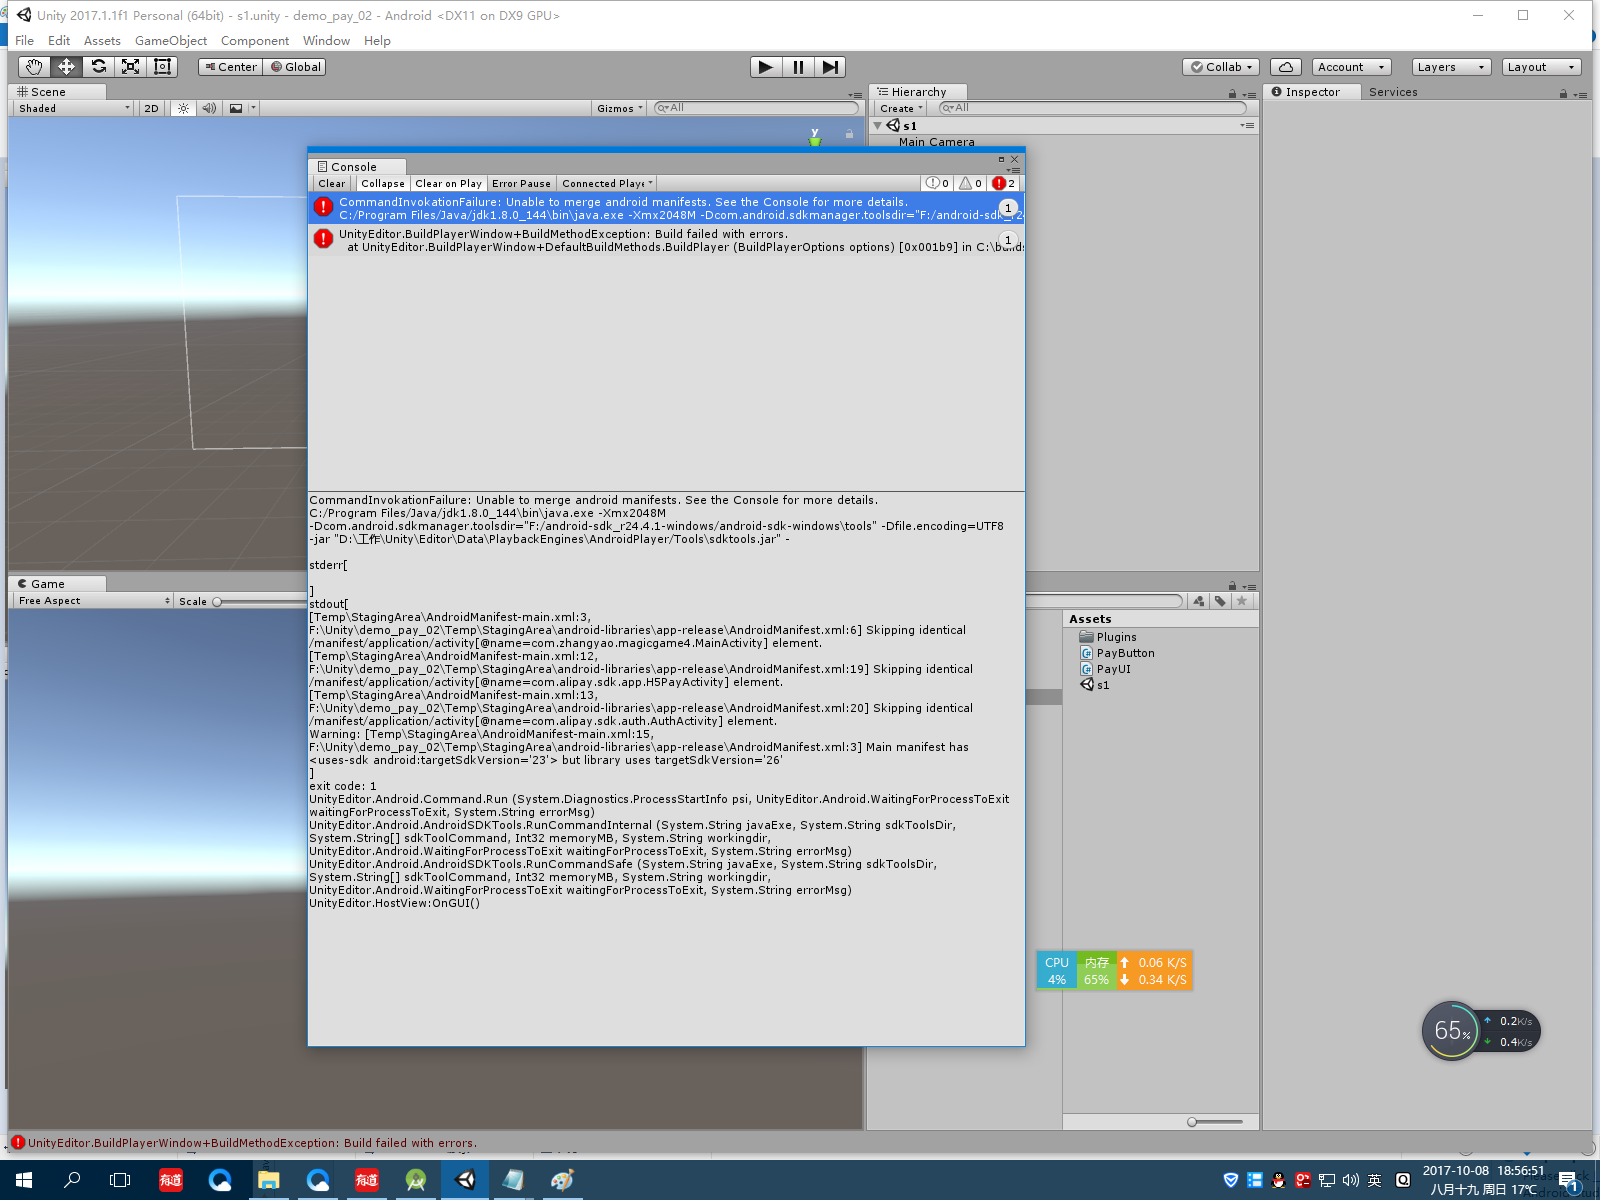1600x1200 pixels.
Task: Open scene effects dropdown arrow
Action: (x=253, y=108)
